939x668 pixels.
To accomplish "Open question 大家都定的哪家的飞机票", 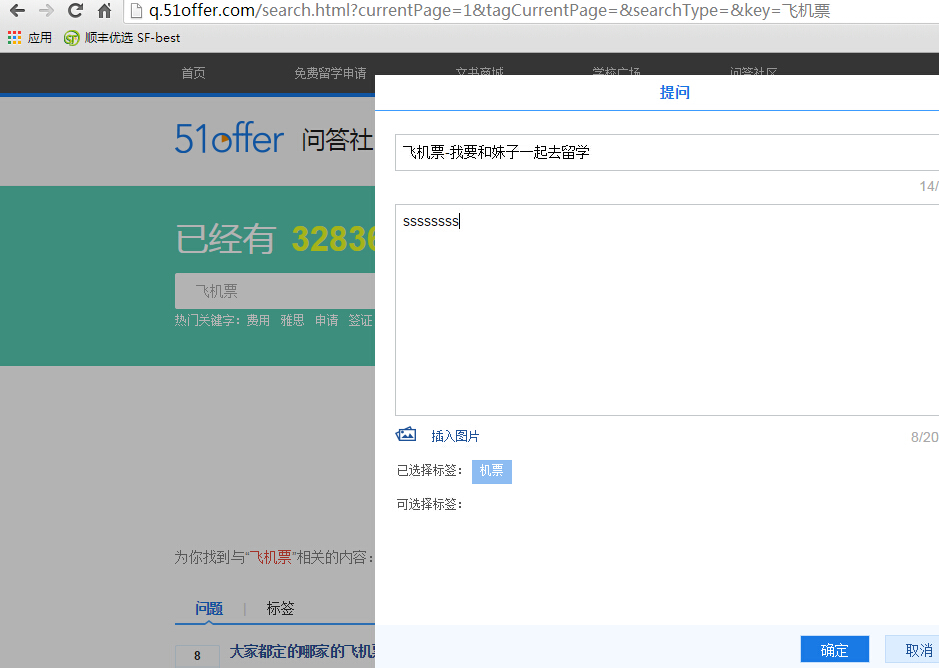I will point(302,651).
